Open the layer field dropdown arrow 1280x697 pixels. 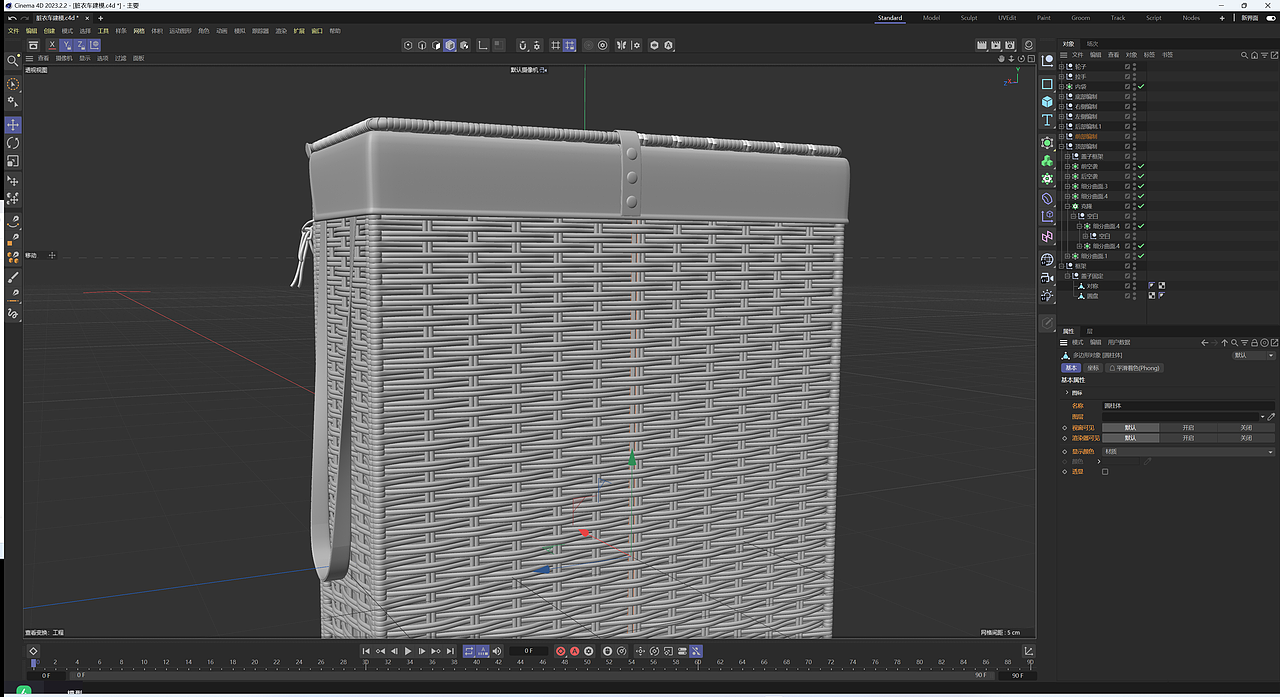1262,417
